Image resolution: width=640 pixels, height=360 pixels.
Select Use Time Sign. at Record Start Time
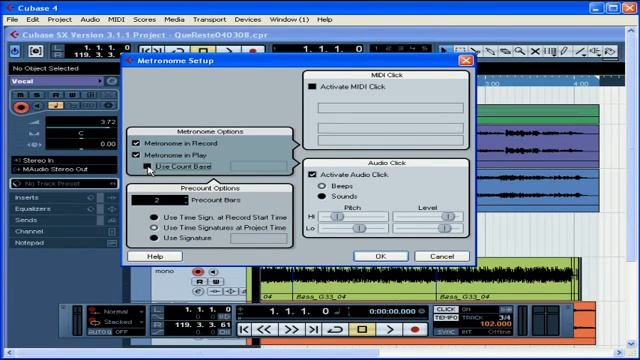click(x=154, y=218)
